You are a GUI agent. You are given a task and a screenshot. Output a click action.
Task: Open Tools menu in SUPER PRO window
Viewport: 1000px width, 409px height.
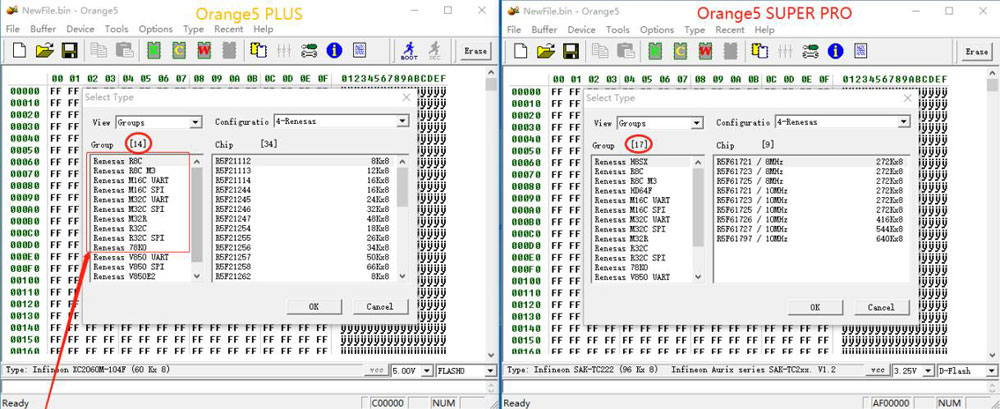click(x=617, y=29)
